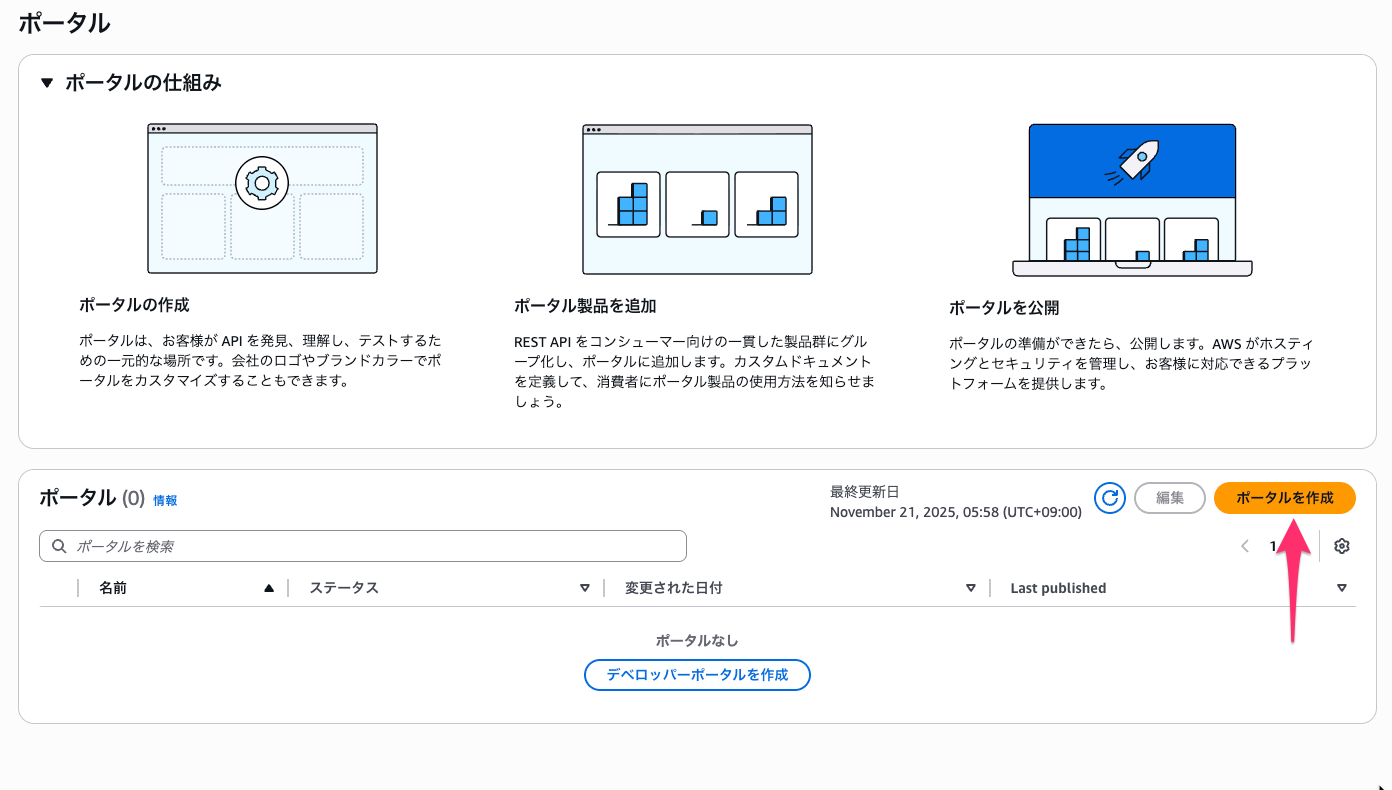Click the 名前 column header label

tap(113, 588)
